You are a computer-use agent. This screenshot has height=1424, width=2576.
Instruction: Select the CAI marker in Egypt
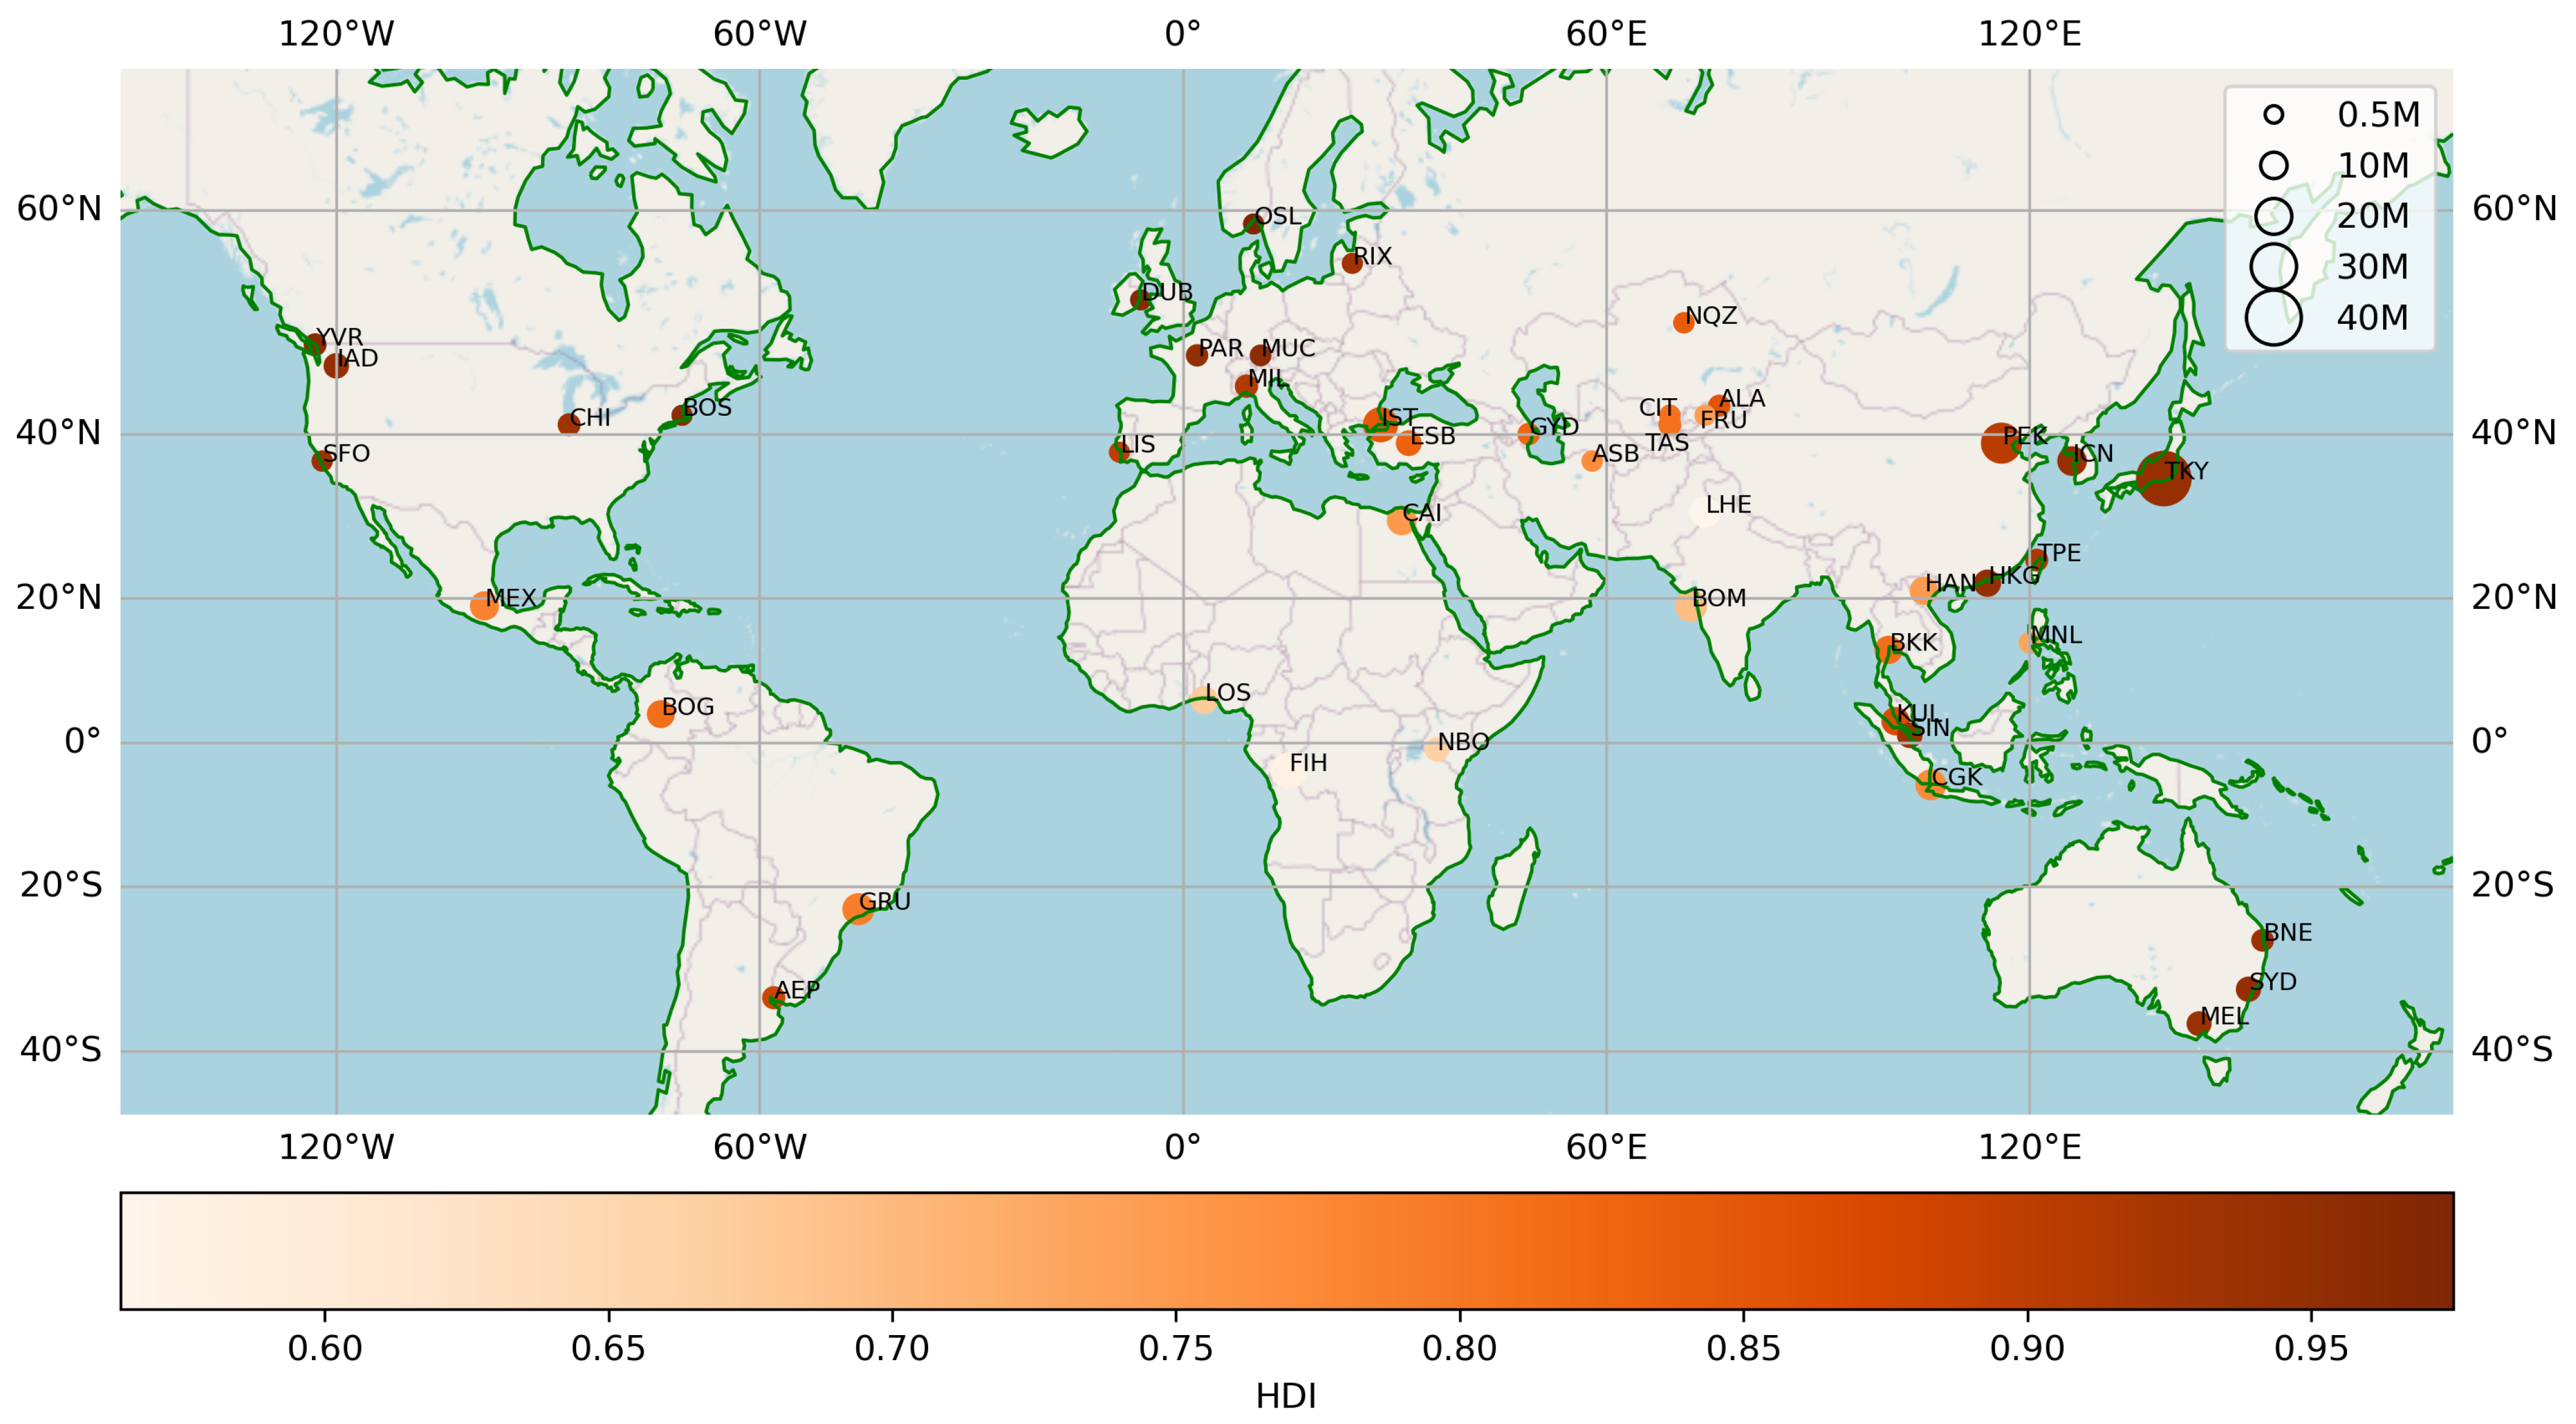point(1400,521)
